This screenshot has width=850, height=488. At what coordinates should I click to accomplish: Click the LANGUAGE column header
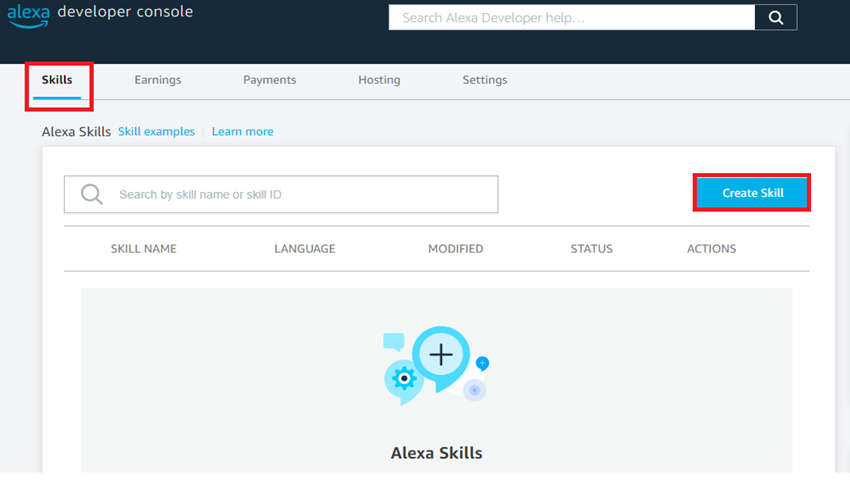click(305, 249)
